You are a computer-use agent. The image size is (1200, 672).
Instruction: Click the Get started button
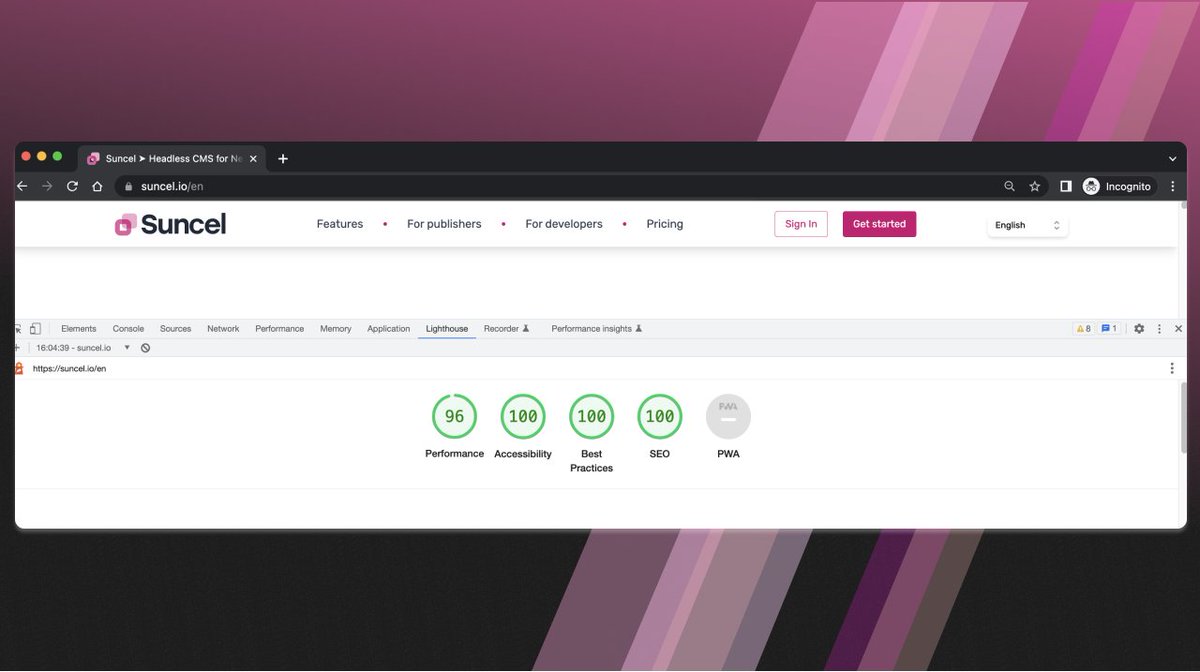[879, 224]
